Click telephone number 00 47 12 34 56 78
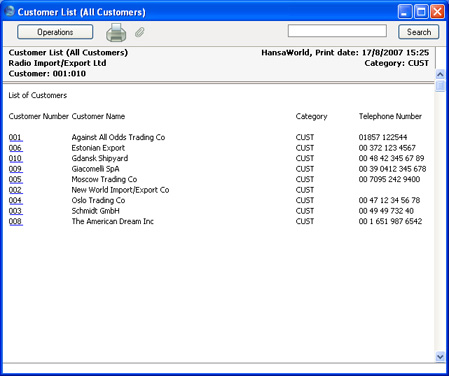Screen dimensions: 449x376 point(389,200)
